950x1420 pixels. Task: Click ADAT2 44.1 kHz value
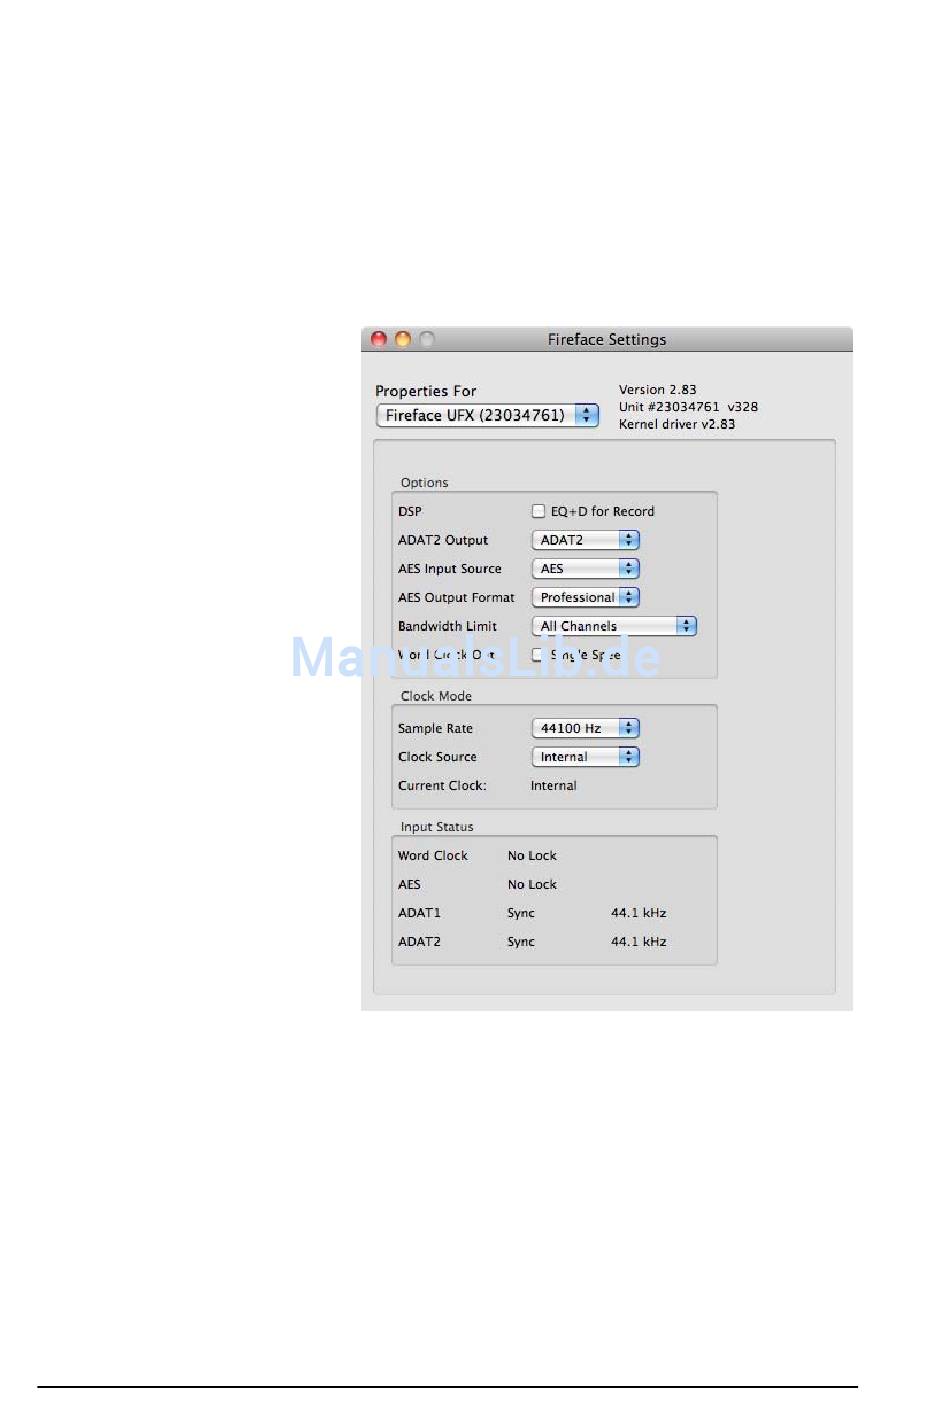coord(638,941)
